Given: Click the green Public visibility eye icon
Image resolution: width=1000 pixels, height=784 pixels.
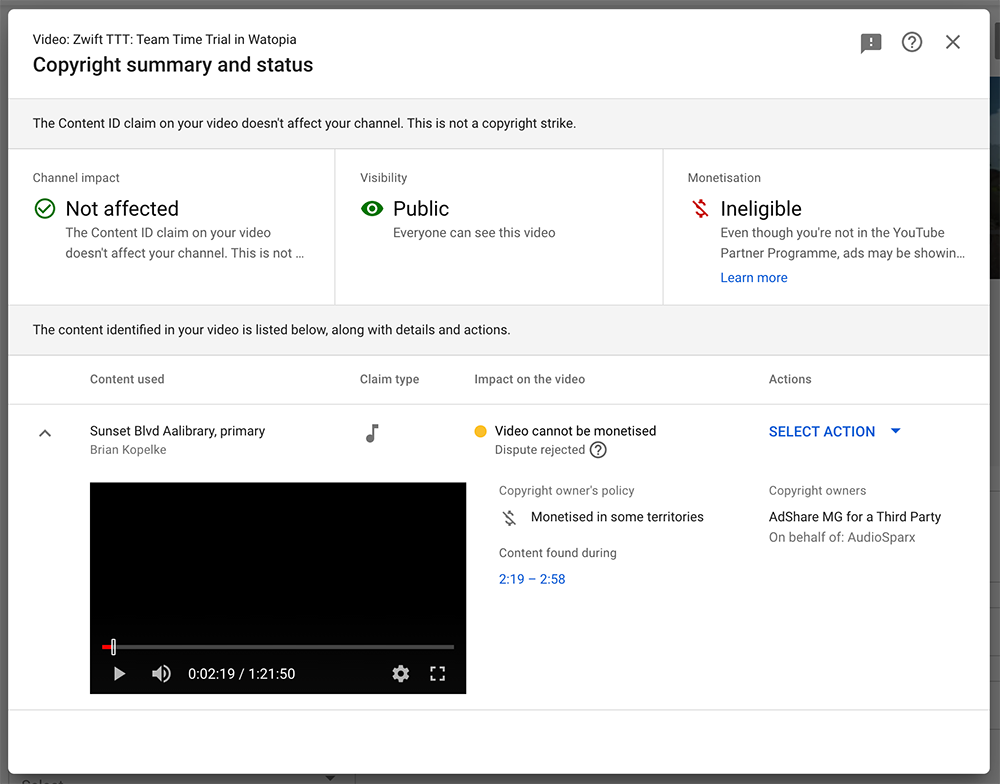Looking at the screenshot, I should [x=372, y=209].
